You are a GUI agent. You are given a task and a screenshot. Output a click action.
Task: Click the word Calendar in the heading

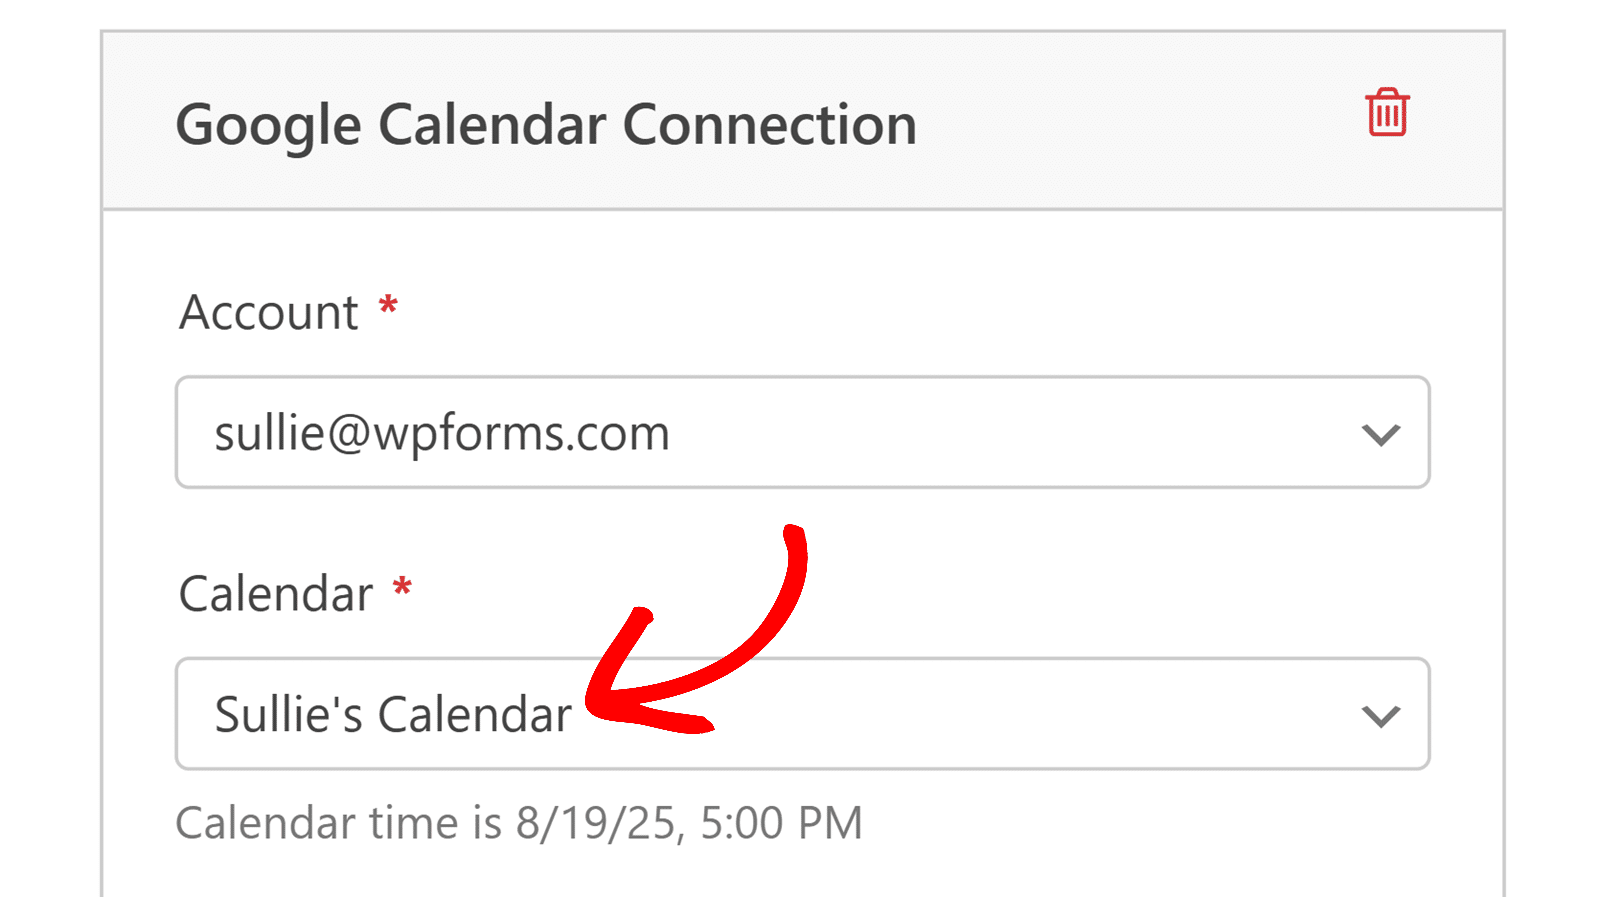click(x=492, y=125)
